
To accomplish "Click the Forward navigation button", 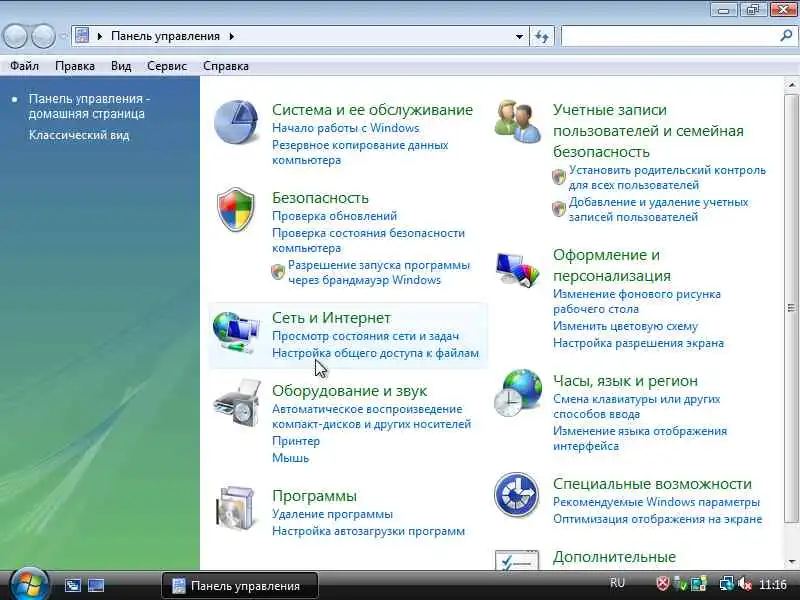I will pyautogui.click(x=43, y=36).
